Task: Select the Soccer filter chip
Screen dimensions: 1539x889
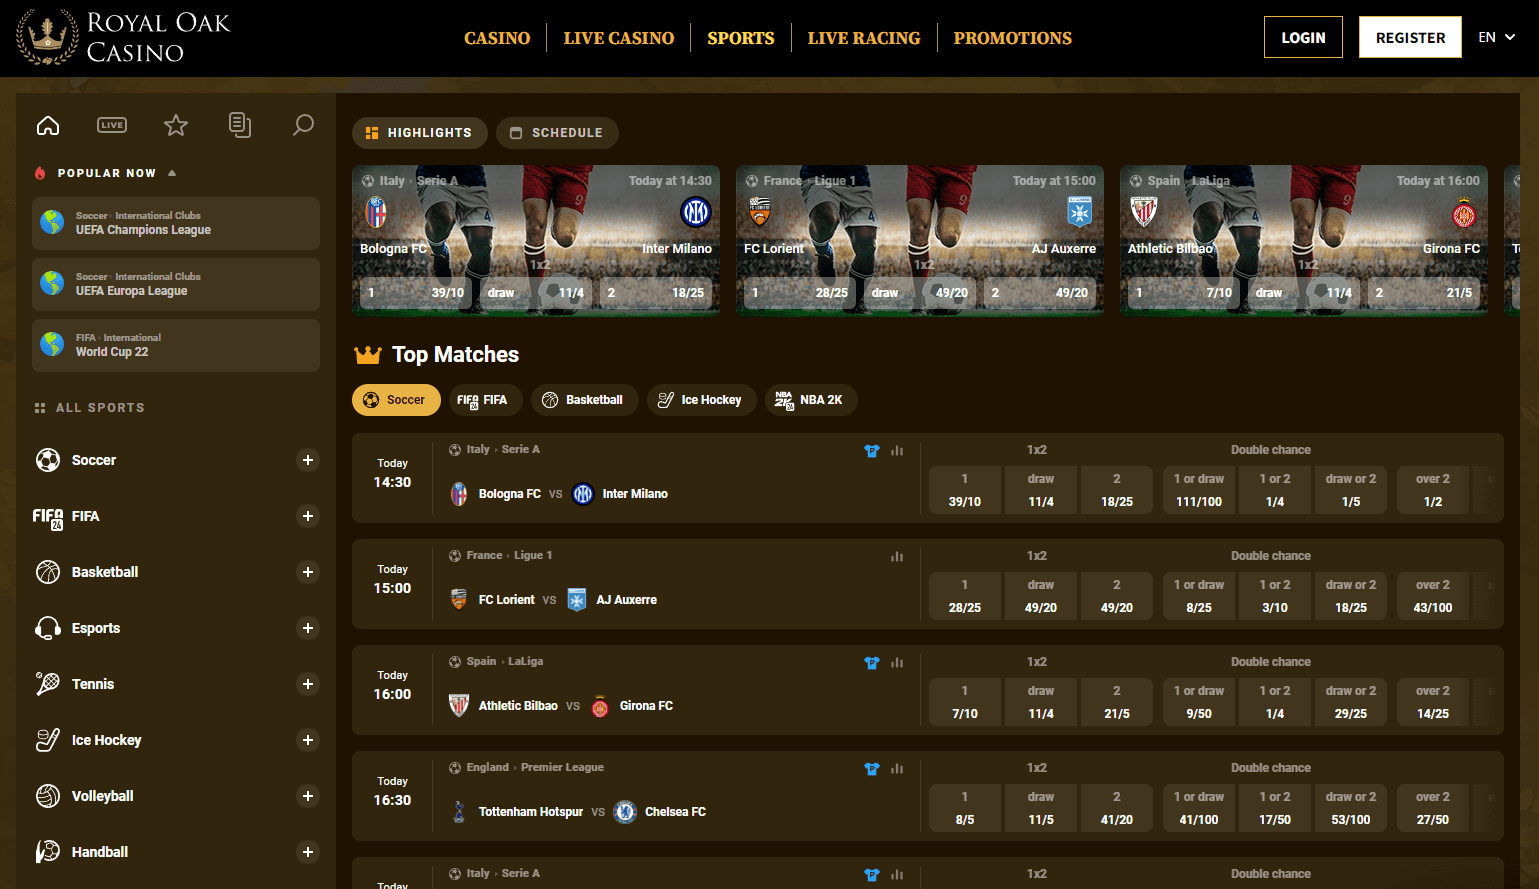Action: [x=396, y=400]
